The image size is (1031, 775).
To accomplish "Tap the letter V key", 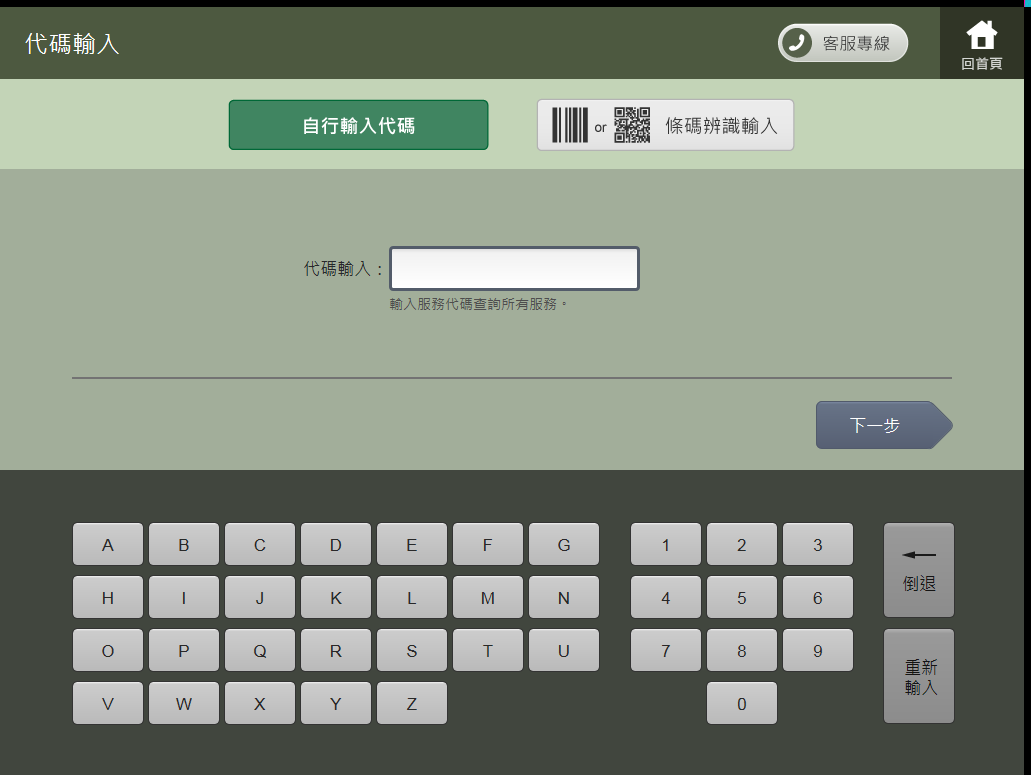I will point(107,703).
